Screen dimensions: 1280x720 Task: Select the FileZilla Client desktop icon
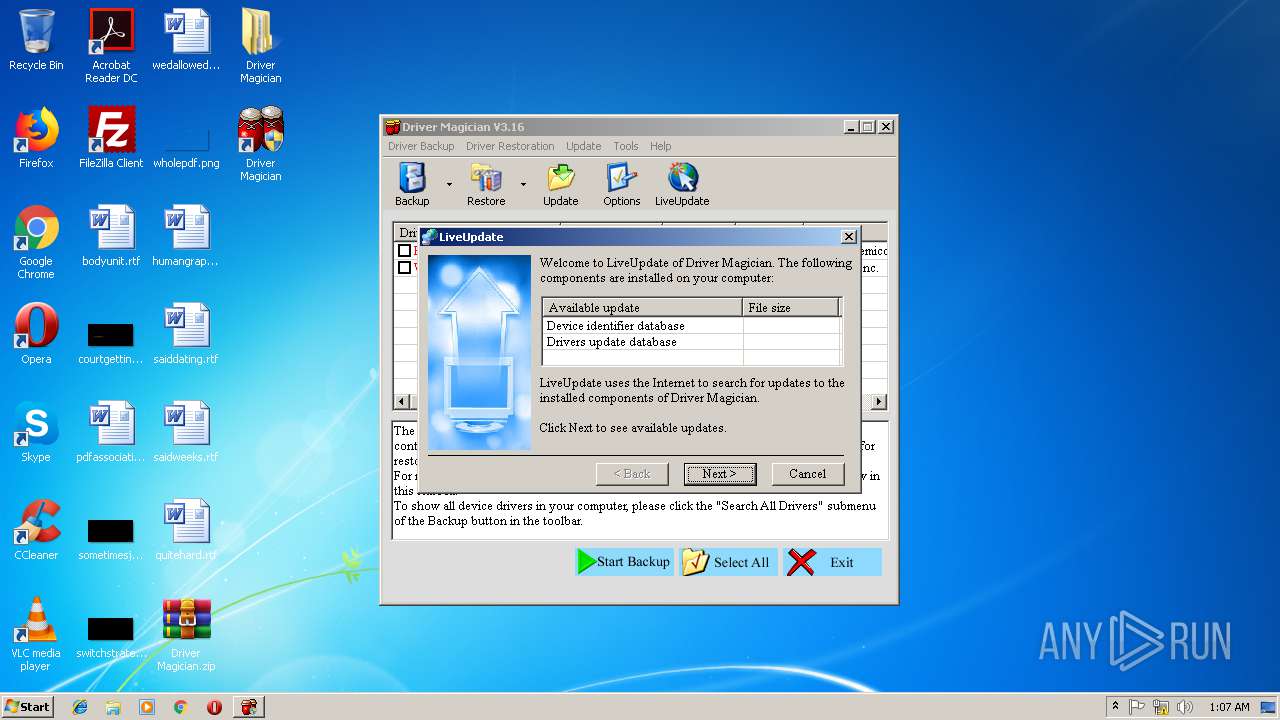pos(111,138)
